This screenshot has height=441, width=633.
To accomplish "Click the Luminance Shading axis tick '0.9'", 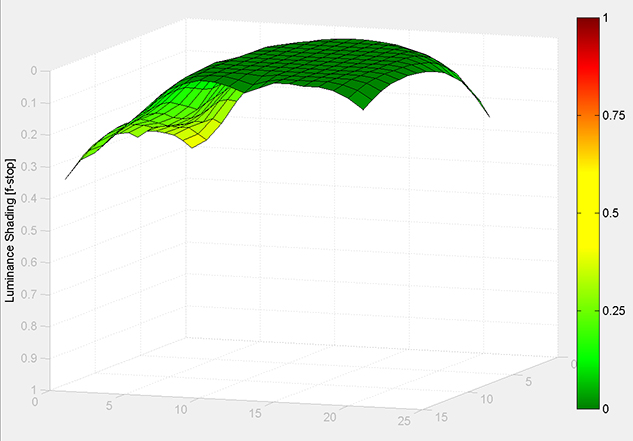I will tap(28, 358).
